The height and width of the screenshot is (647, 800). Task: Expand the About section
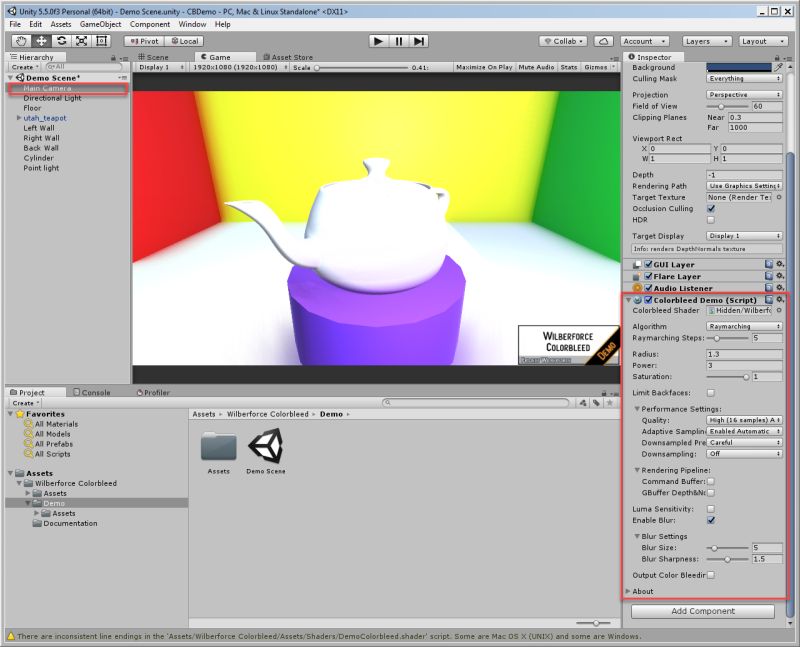(628, 591)
